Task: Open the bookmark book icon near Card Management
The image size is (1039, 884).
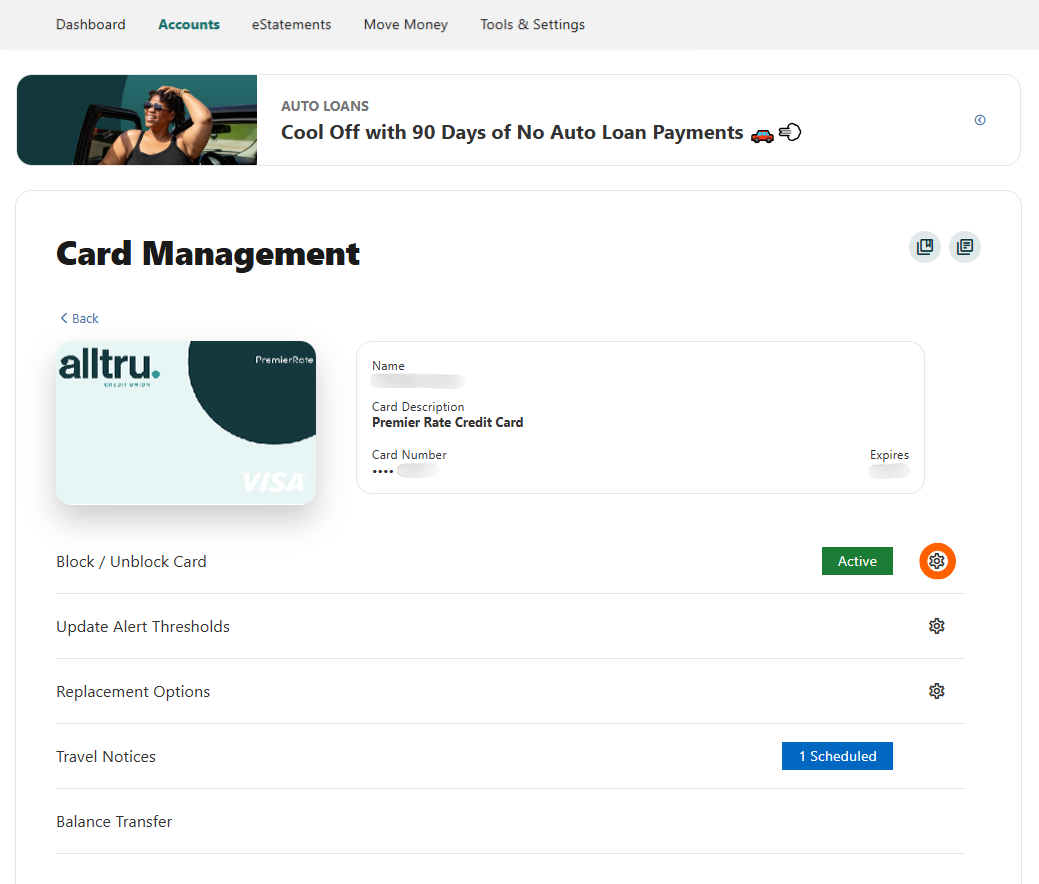Action: click(924, 247)
